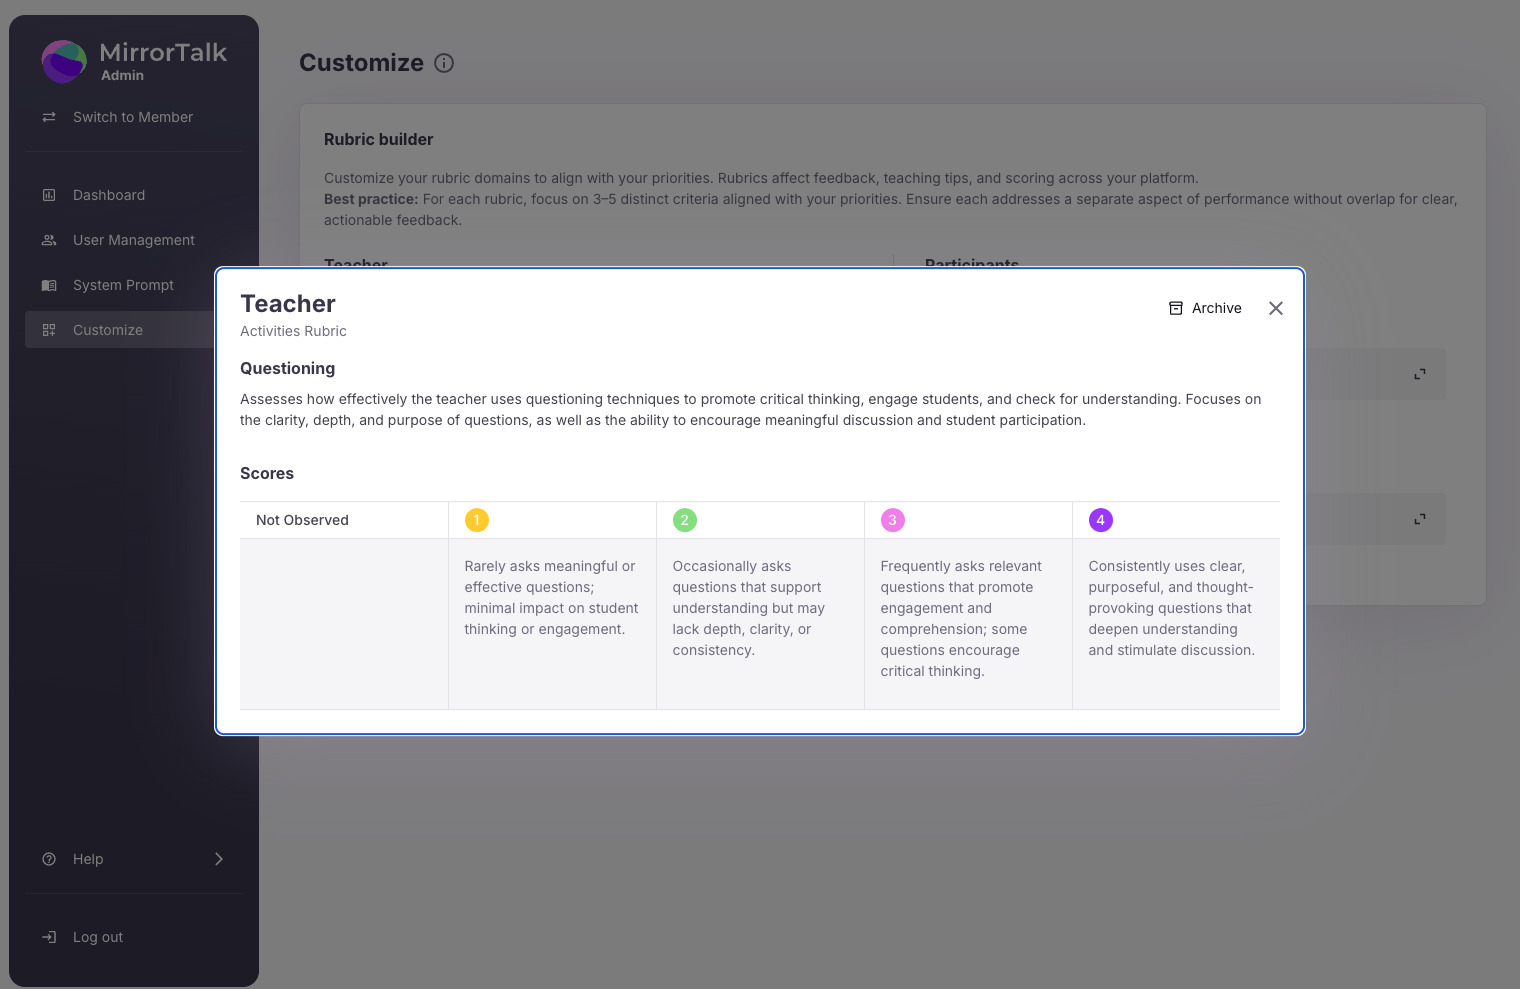Click the Help question mark icon
The height and width of the screenshot is (989, 1520).
pyautogui.click(x=49, y=859)
